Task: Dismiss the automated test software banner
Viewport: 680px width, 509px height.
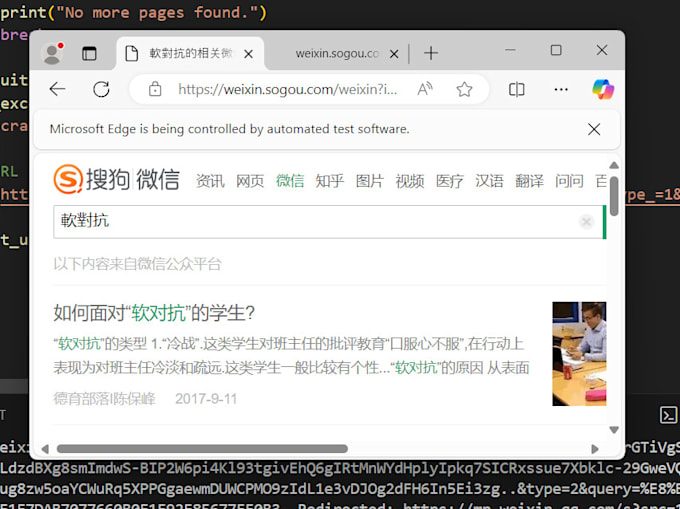Action: tap(594, 129)
